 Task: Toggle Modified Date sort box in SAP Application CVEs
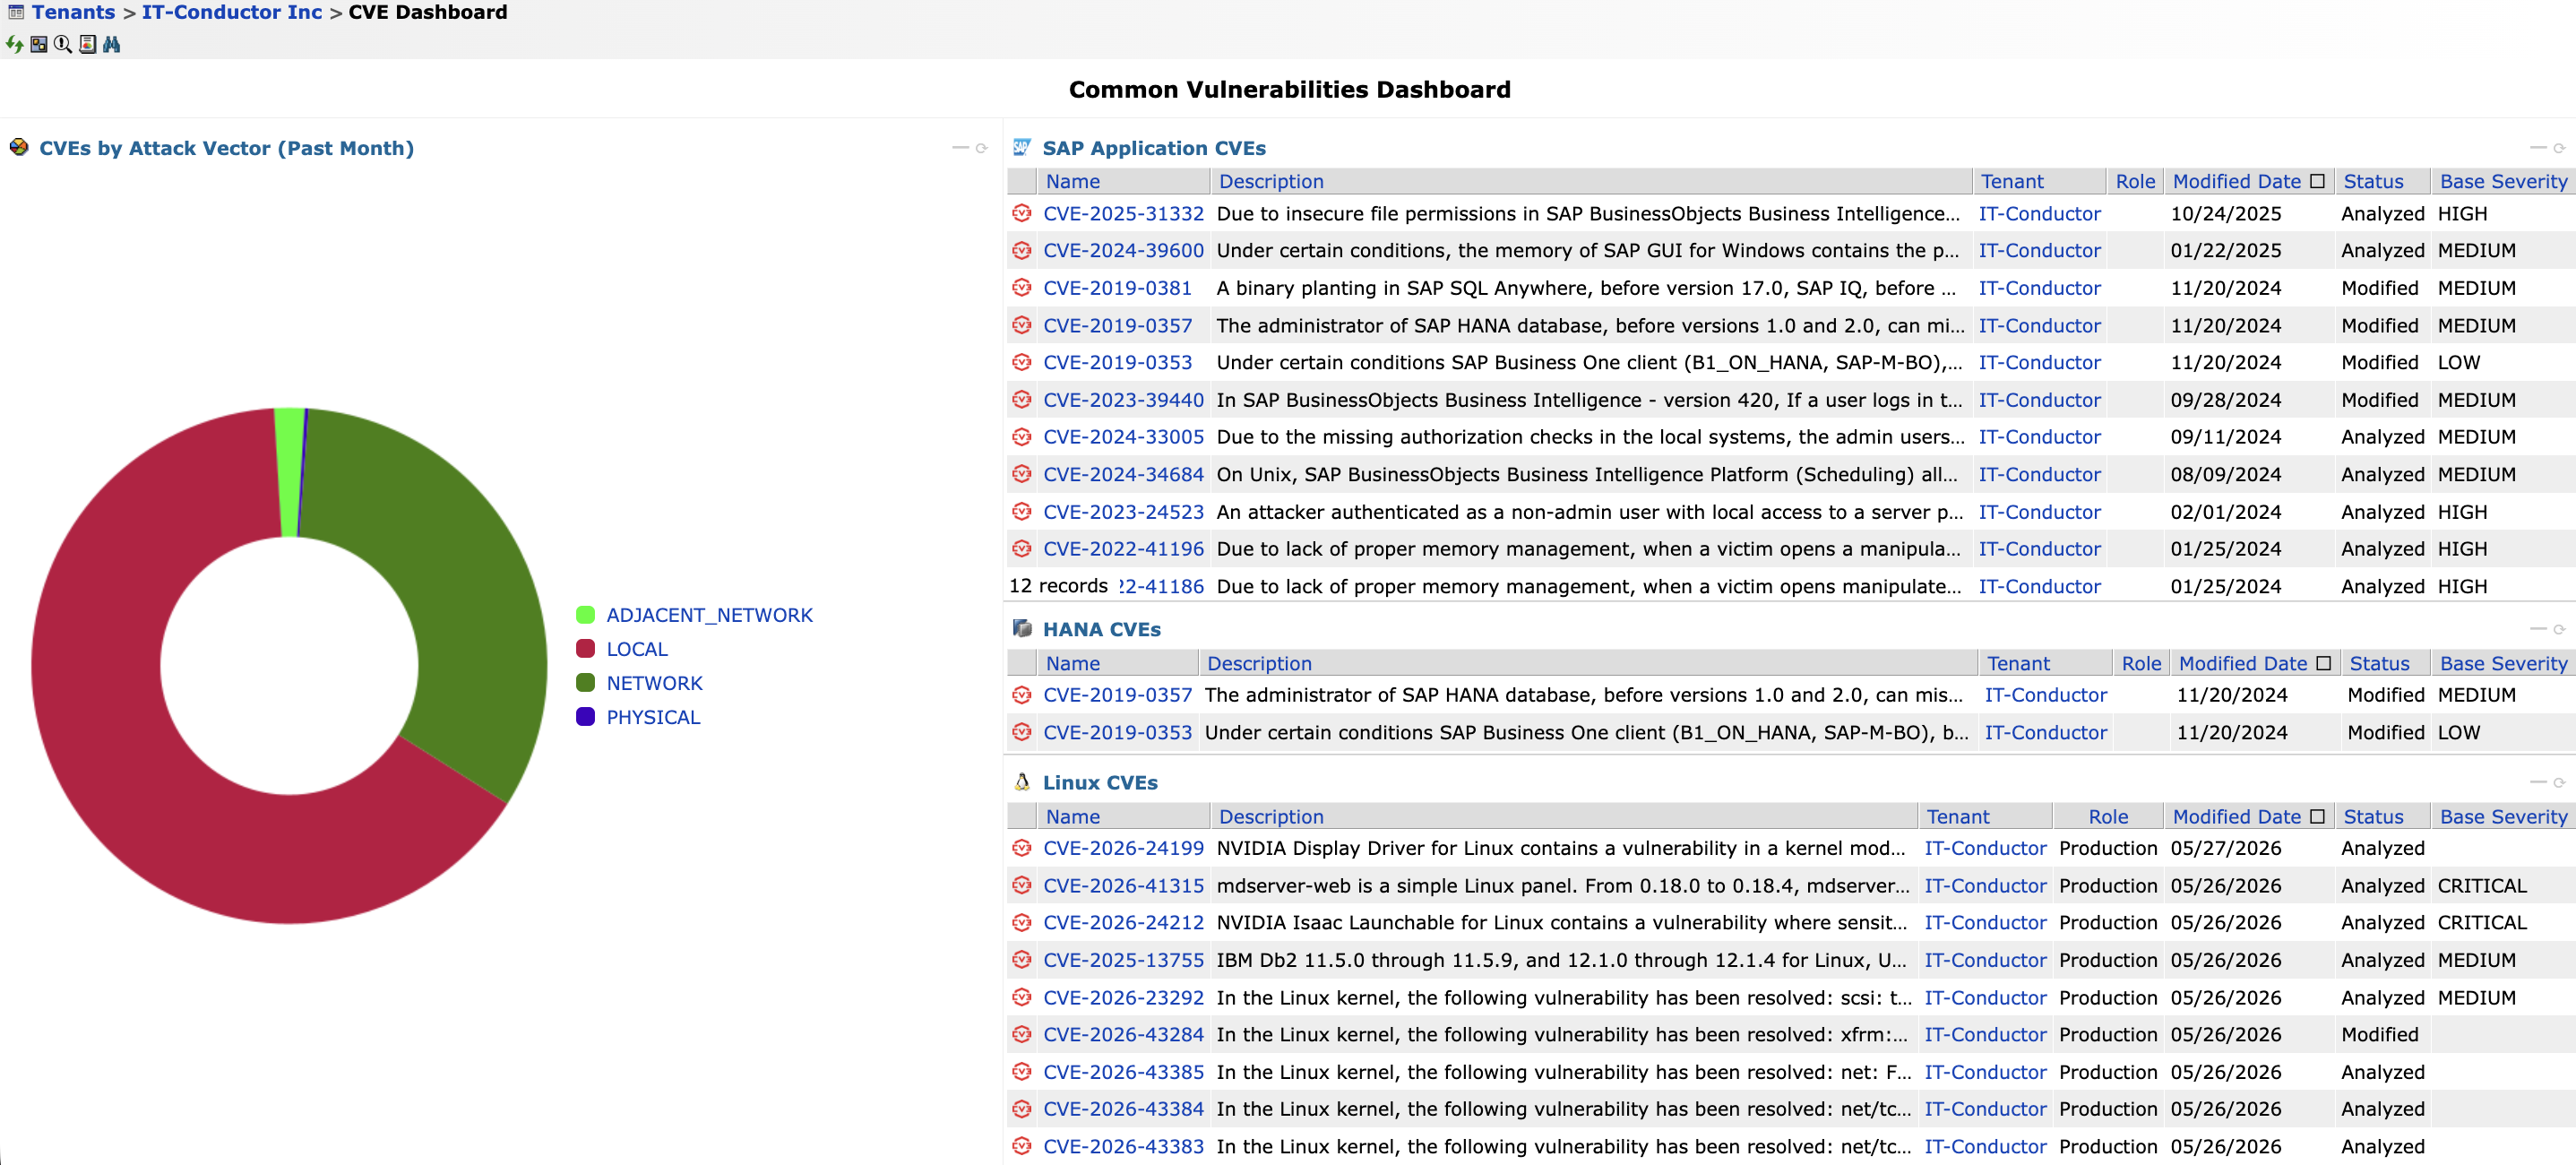click(x=2317, y=181)
